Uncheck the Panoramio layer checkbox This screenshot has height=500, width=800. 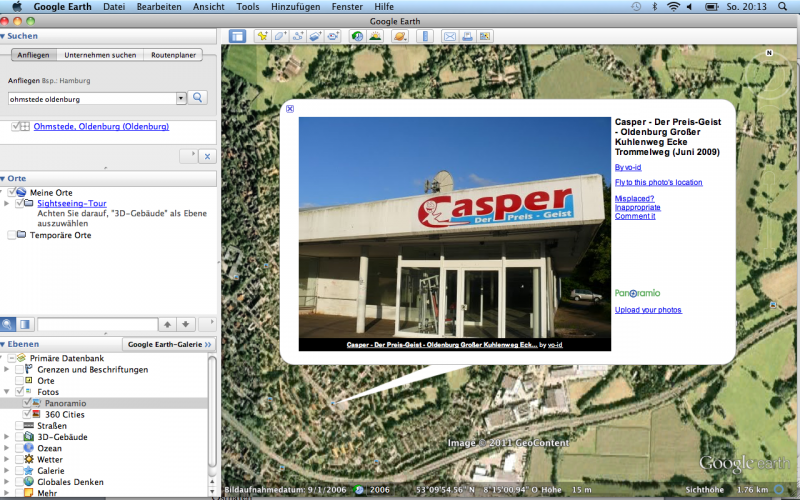point(29,403)
